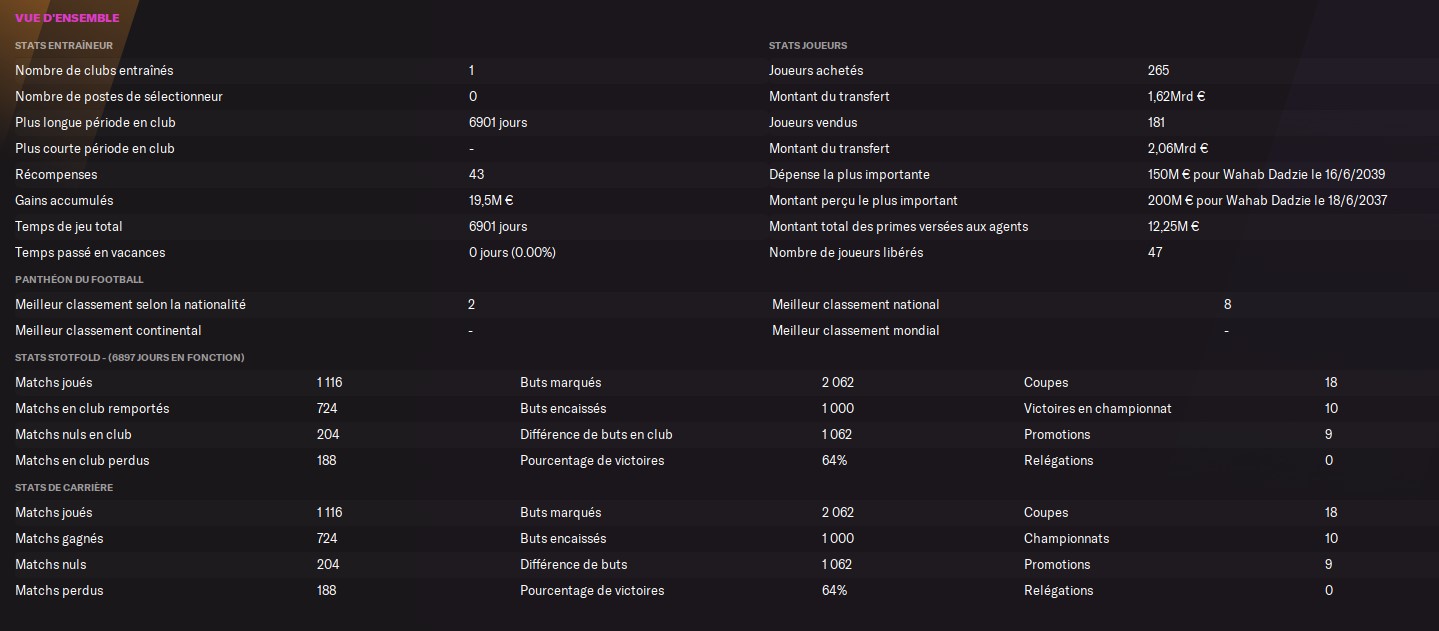Select the Récompenses row showing 43
Image resolution: width=1439 pixels, height=631 pixels.
pyautogui.click(x=380, y=174)
